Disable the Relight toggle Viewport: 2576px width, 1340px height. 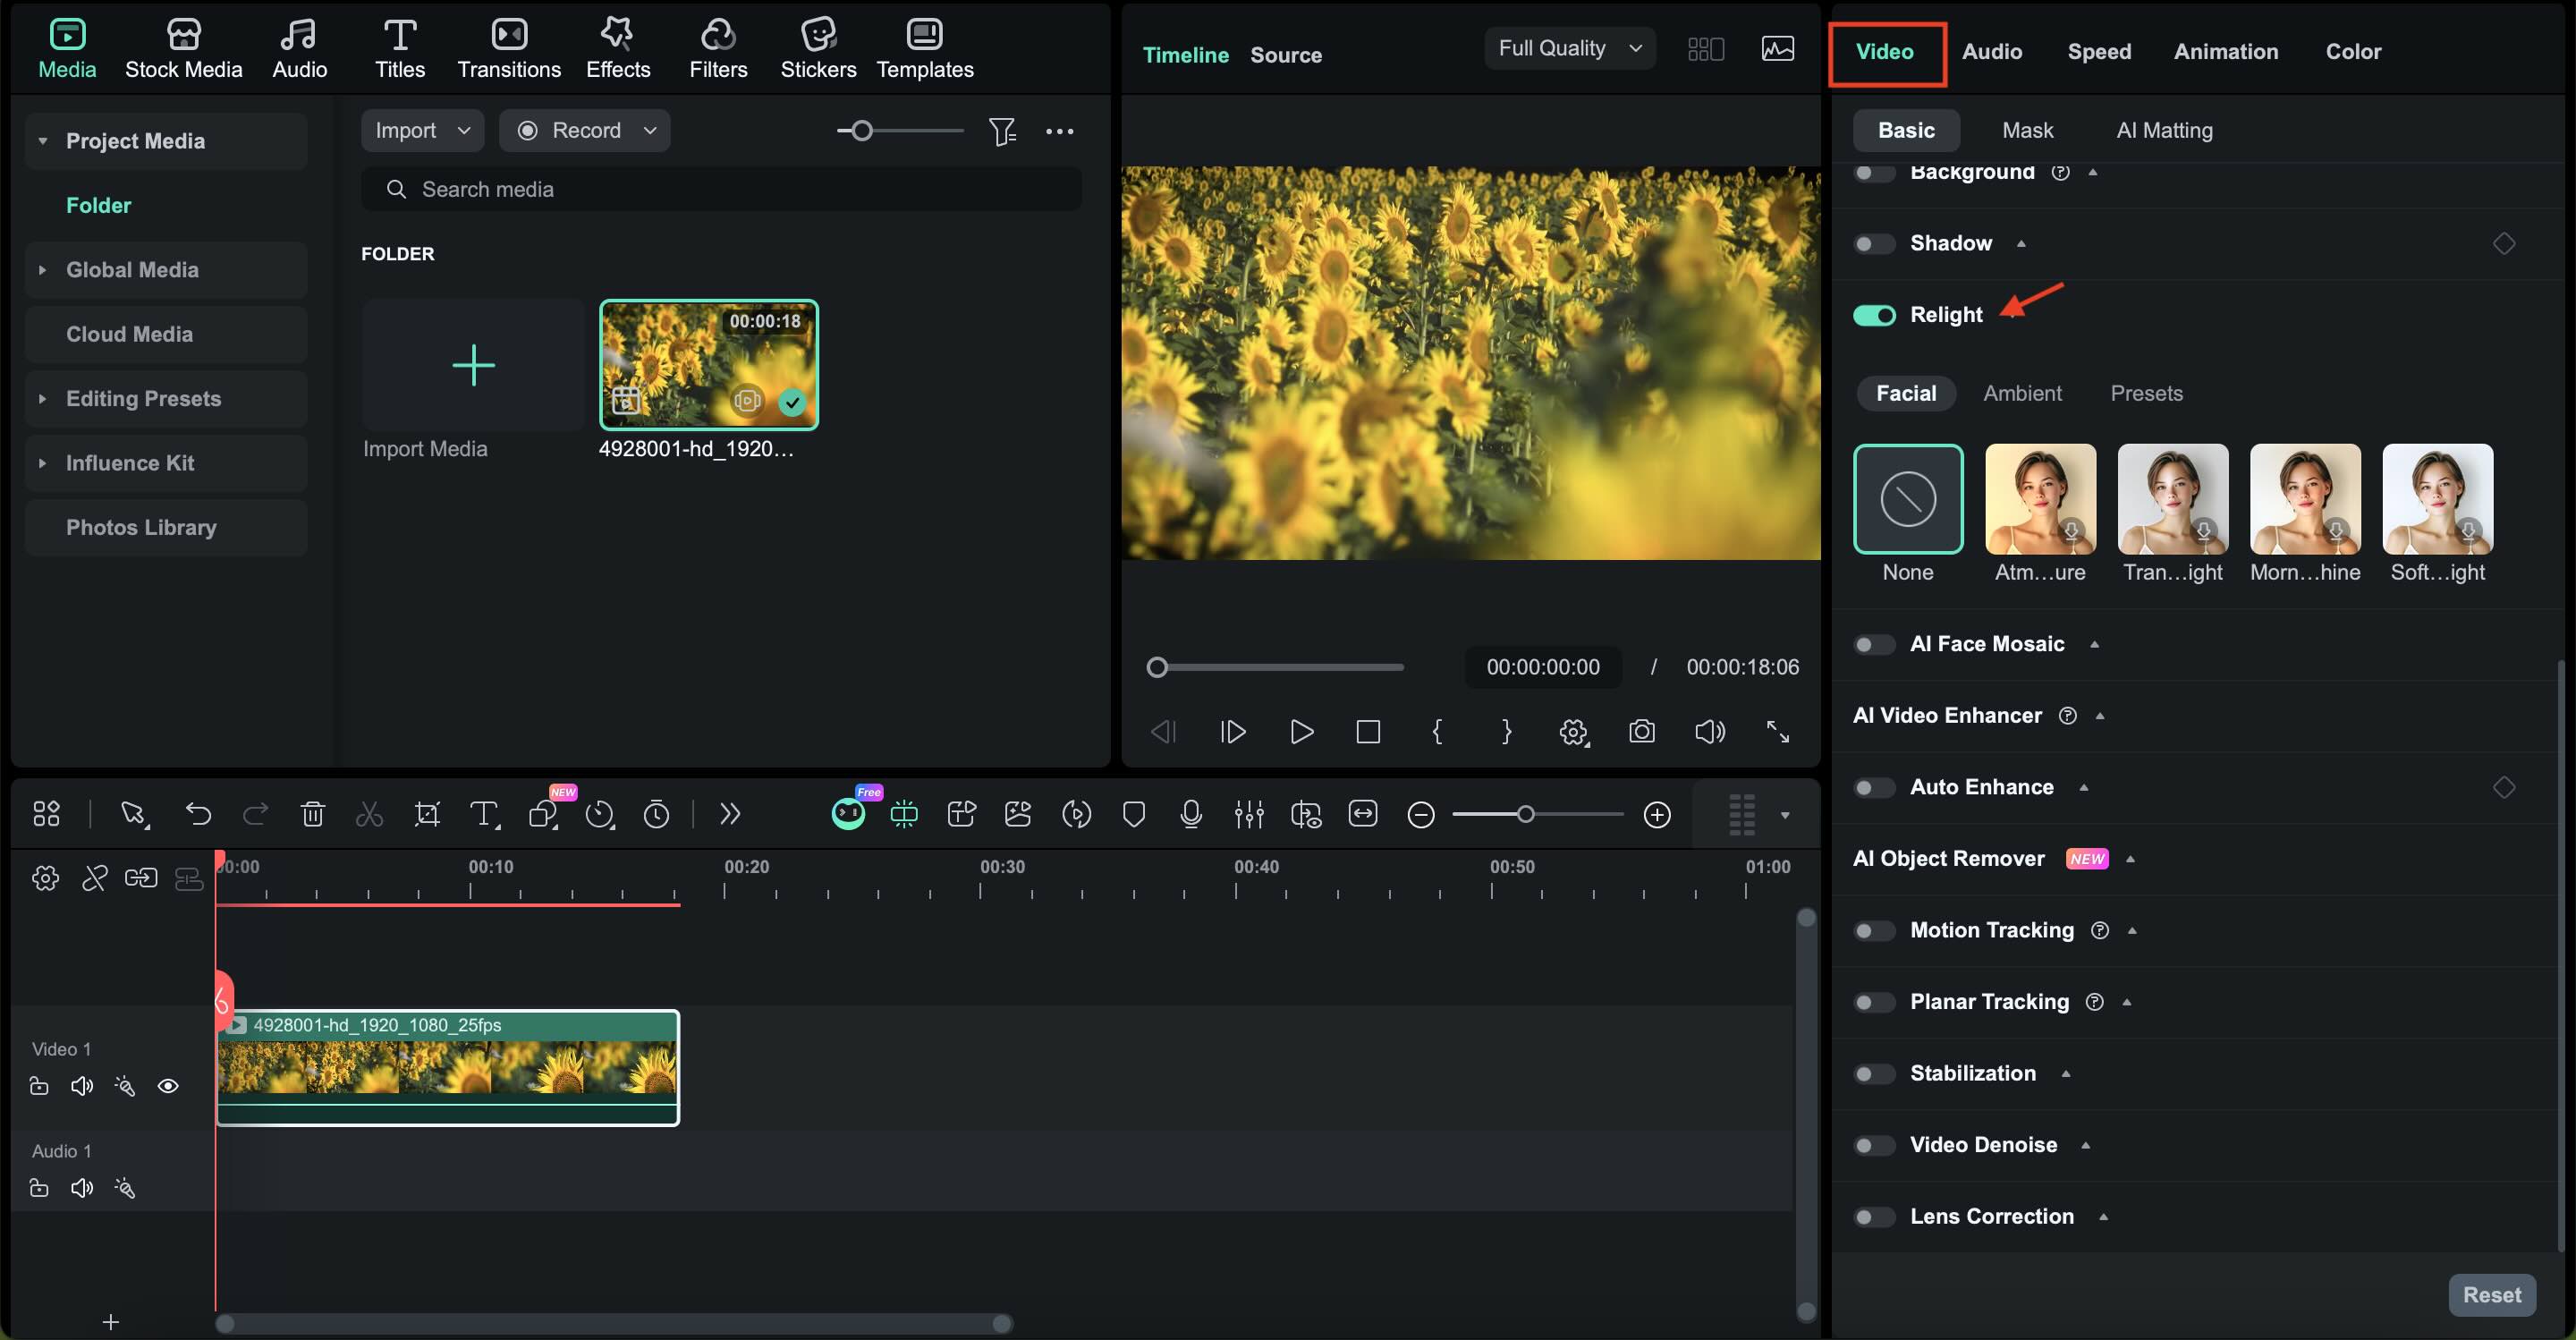click(1873, 315)
